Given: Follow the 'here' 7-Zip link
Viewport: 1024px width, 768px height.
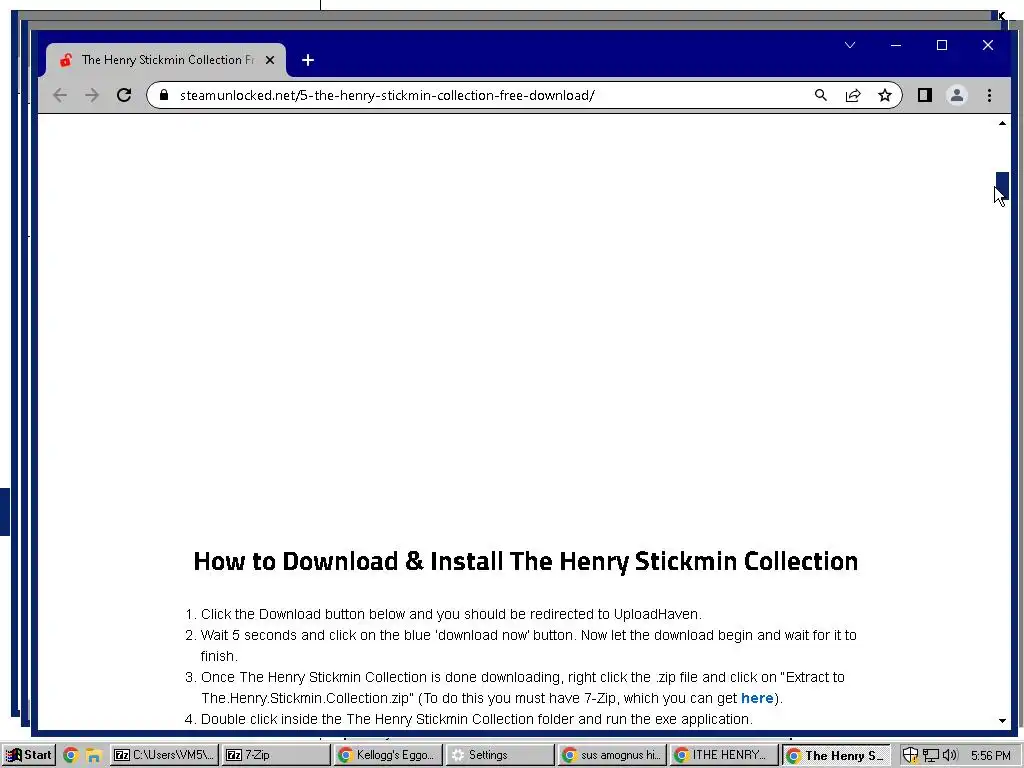Looking at the screenshot, I should tap(757, 698).
